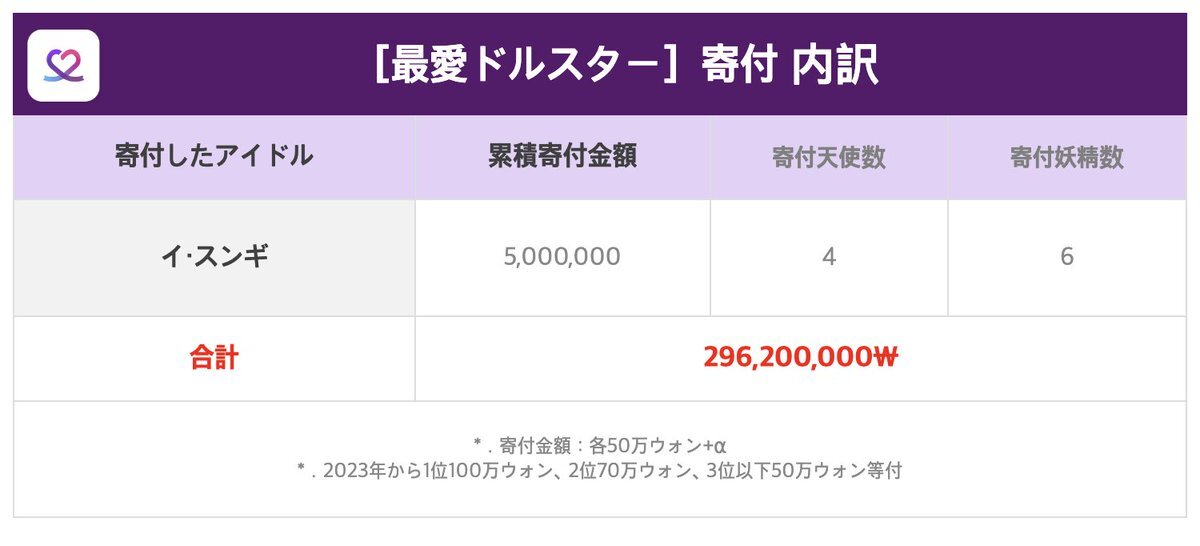Click the footnote starting with 2023年から

pos(599,471)
